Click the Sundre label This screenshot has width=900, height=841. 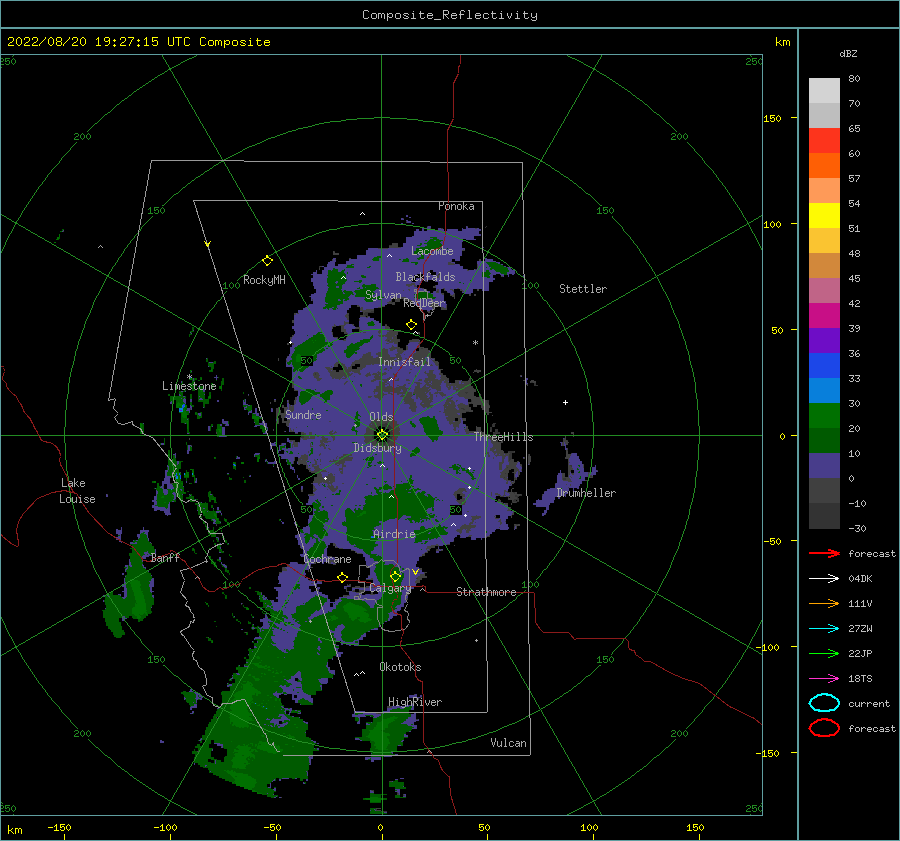pos(303,414)
